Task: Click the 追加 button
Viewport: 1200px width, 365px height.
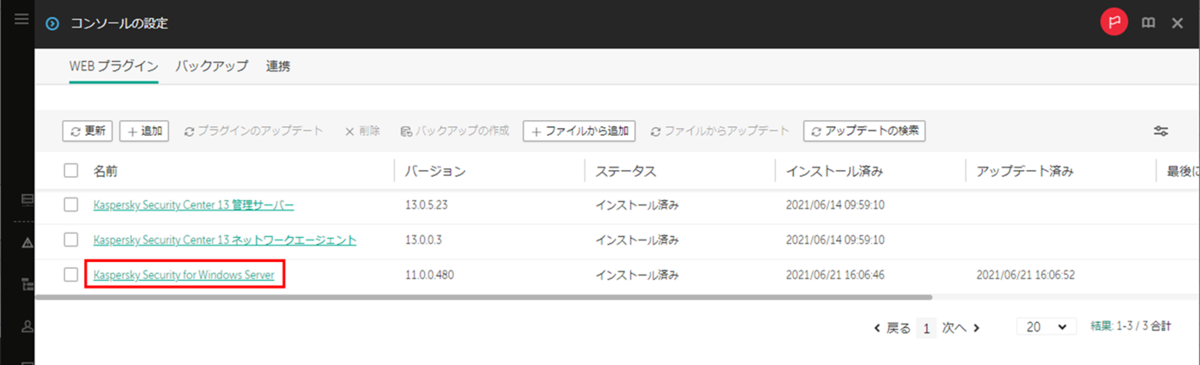Action: (x=144, y=131)
